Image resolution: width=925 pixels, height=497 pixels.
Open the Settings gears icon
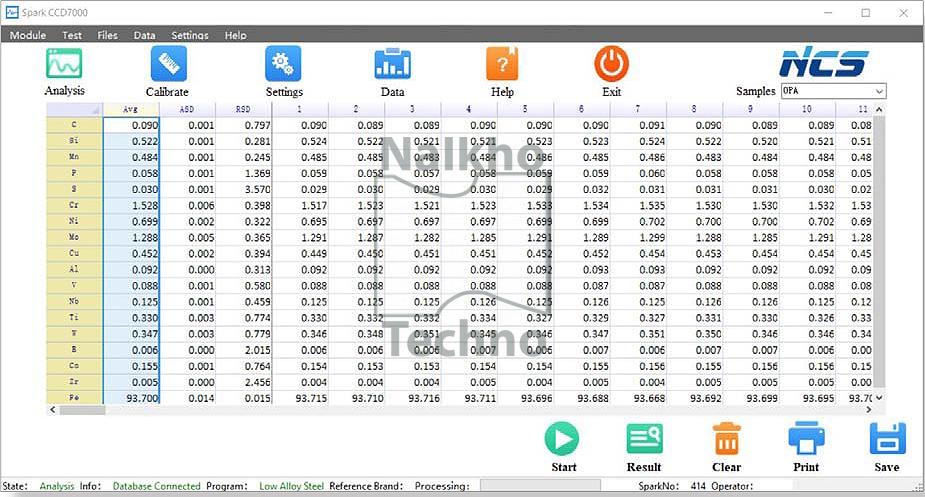(x=283, y=64)
